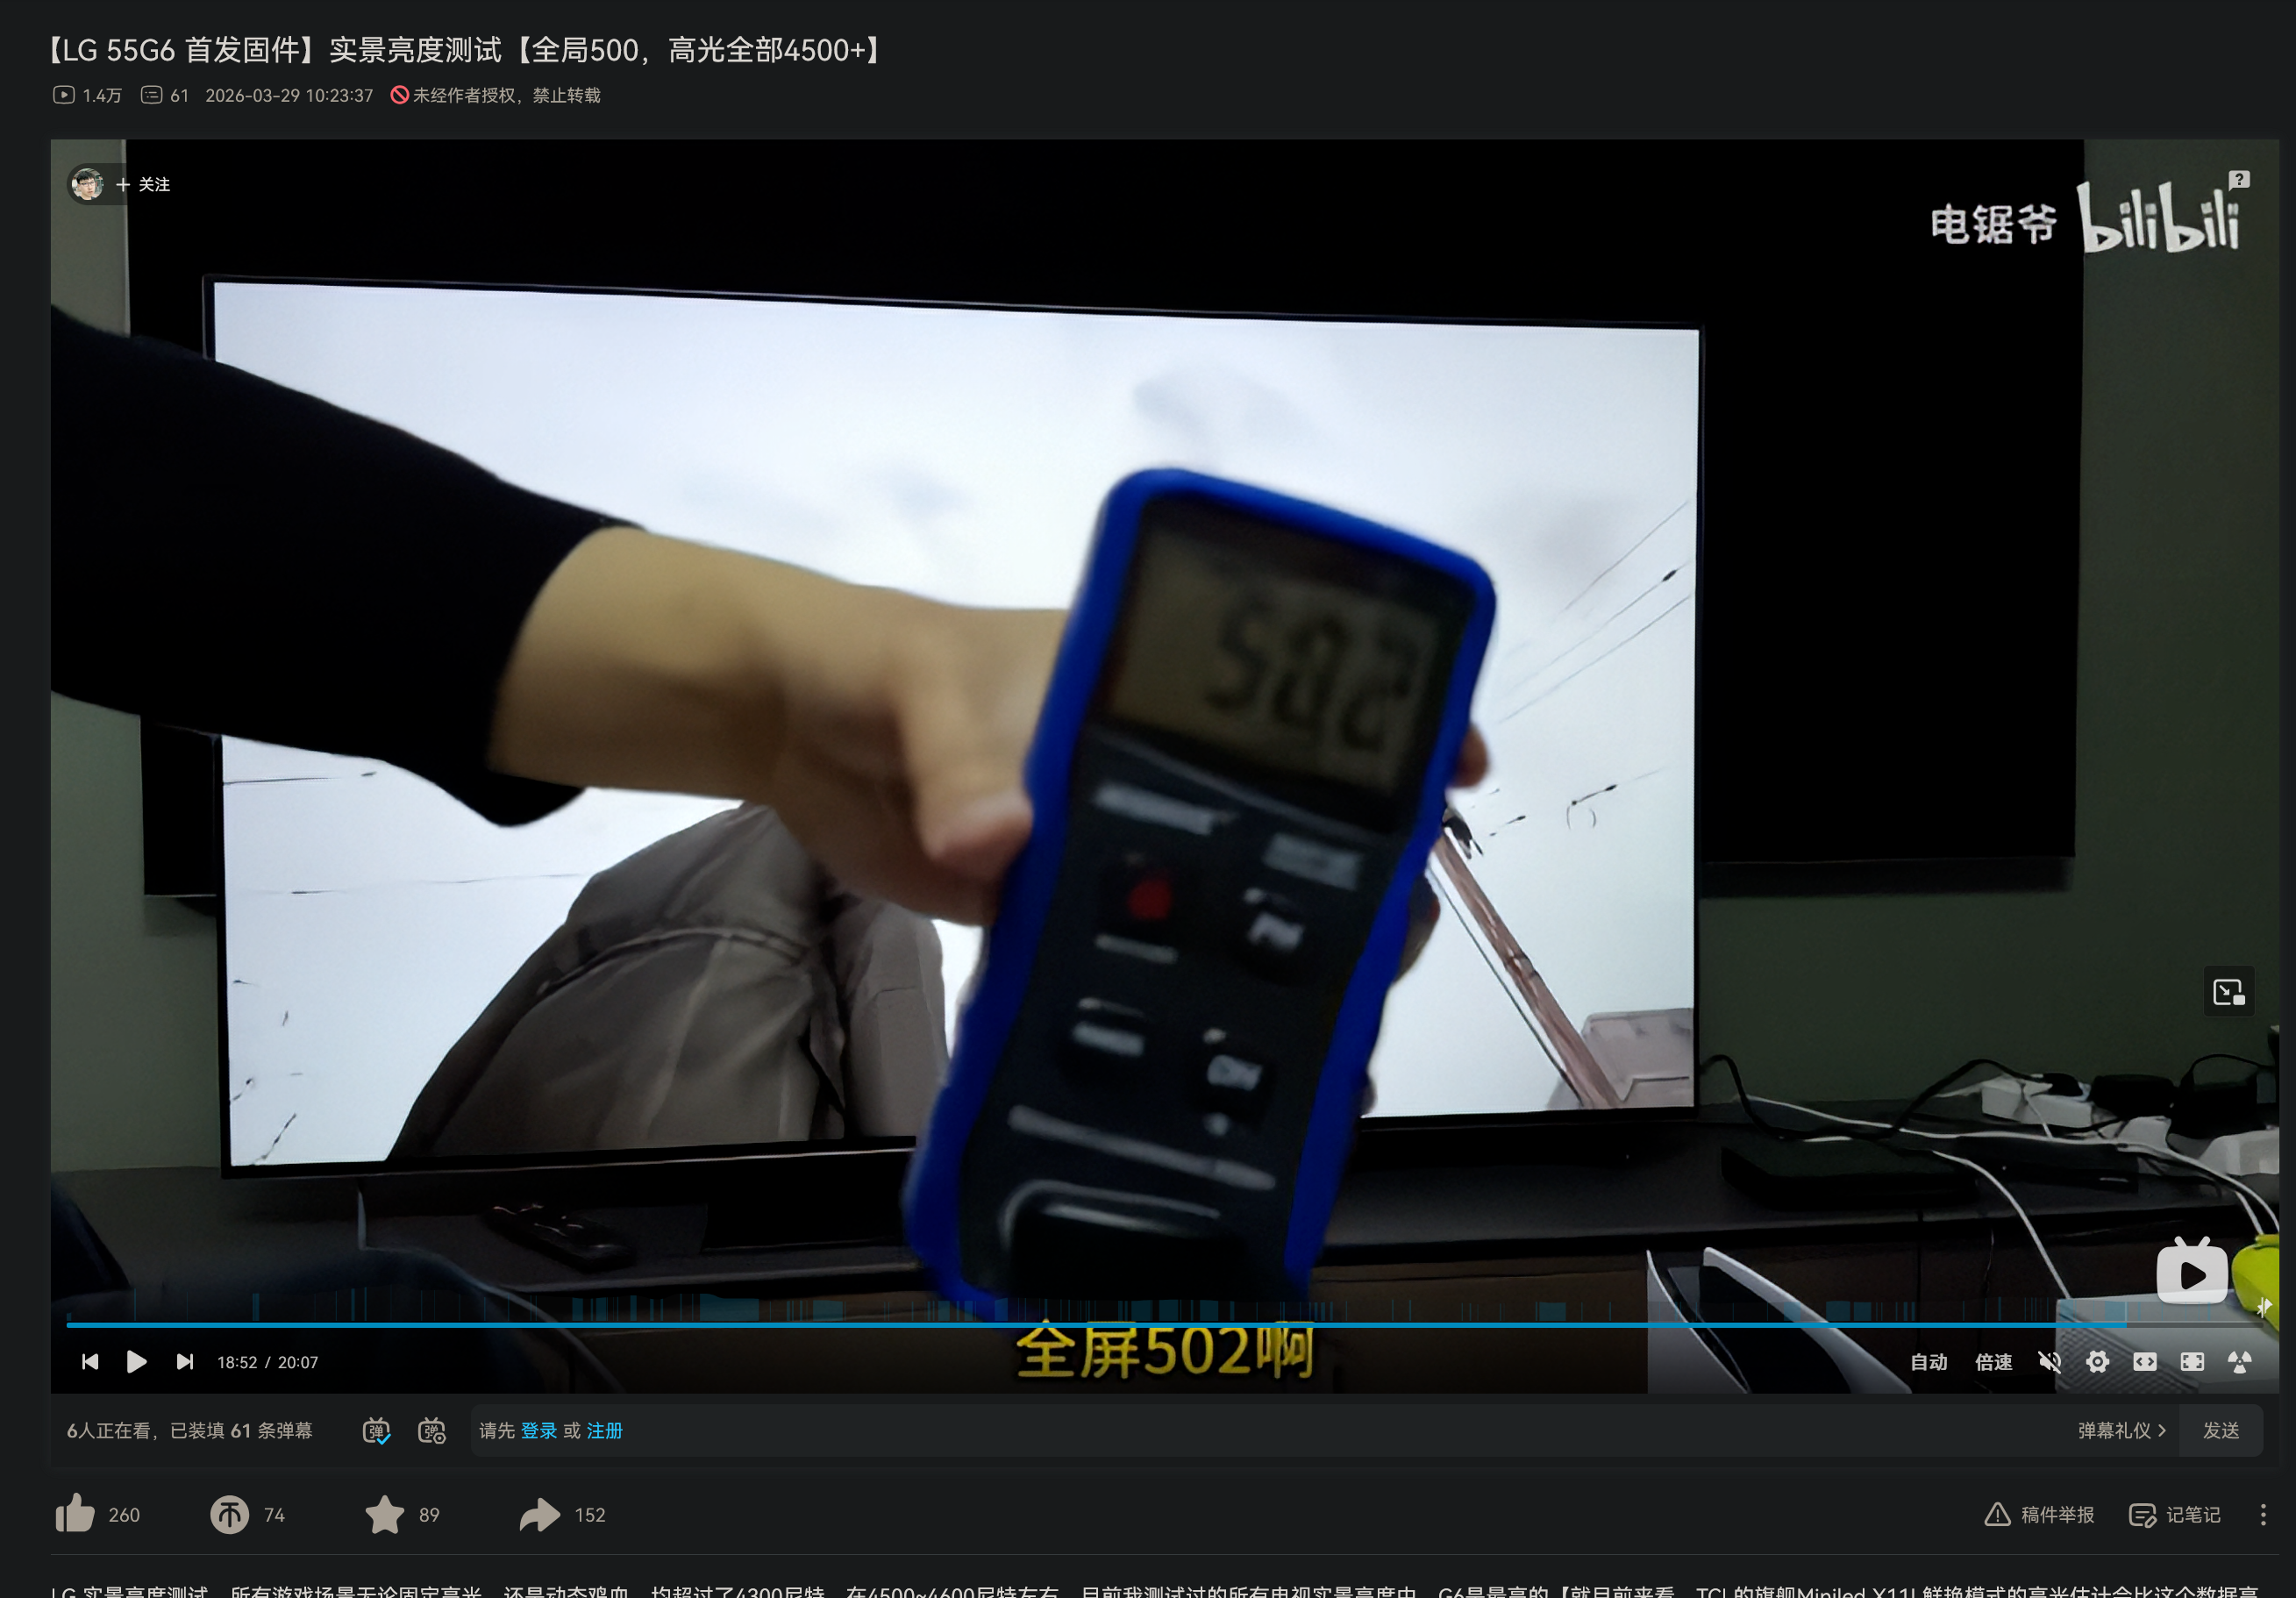Open the 自动 video quality menu
This screenshot has width=2296, height=1598.
pos(1928,1362)
